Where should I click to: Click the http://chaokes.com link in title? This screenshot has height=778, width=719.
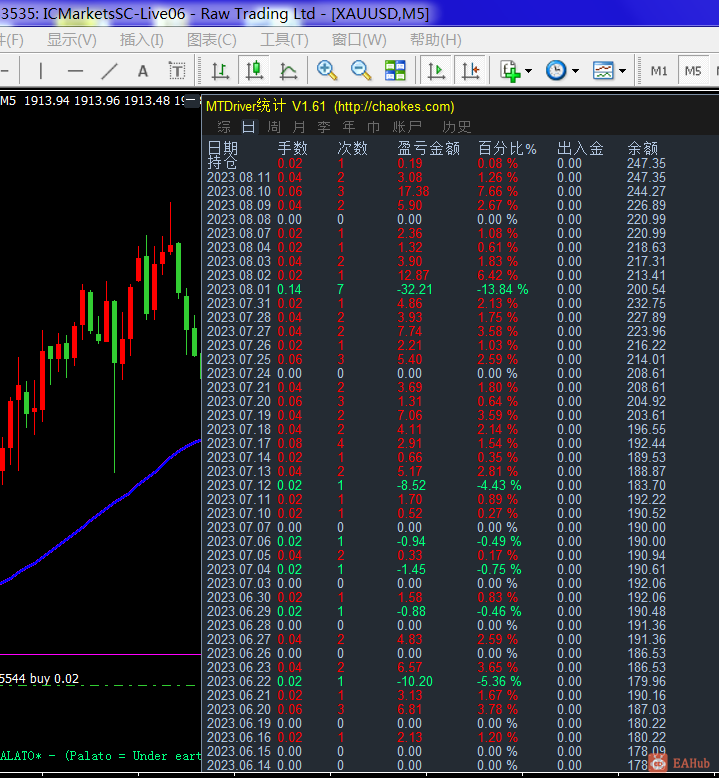click(x=394, y=107)
